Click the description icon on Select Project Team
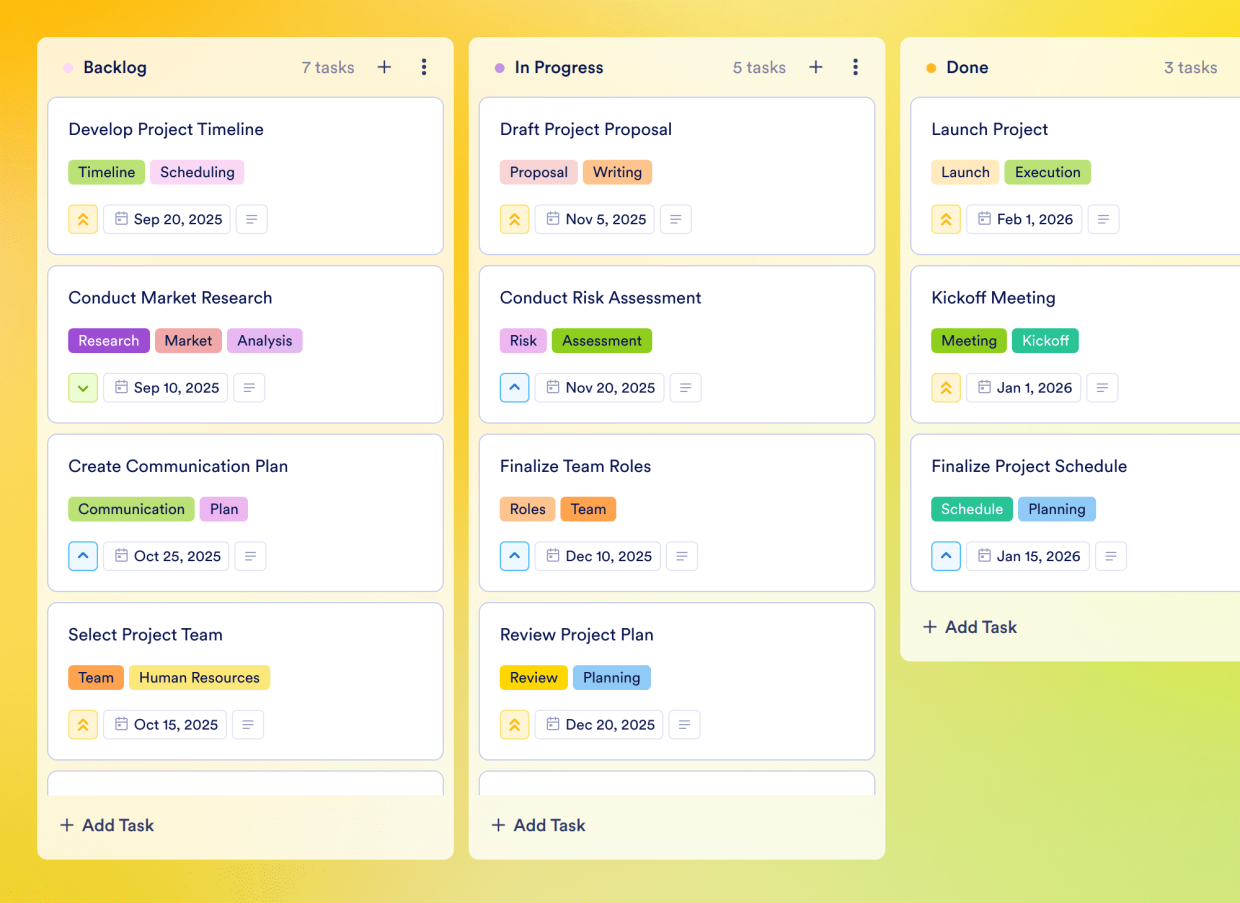This screenshot has height=903, width=1240. coord(248,724)
